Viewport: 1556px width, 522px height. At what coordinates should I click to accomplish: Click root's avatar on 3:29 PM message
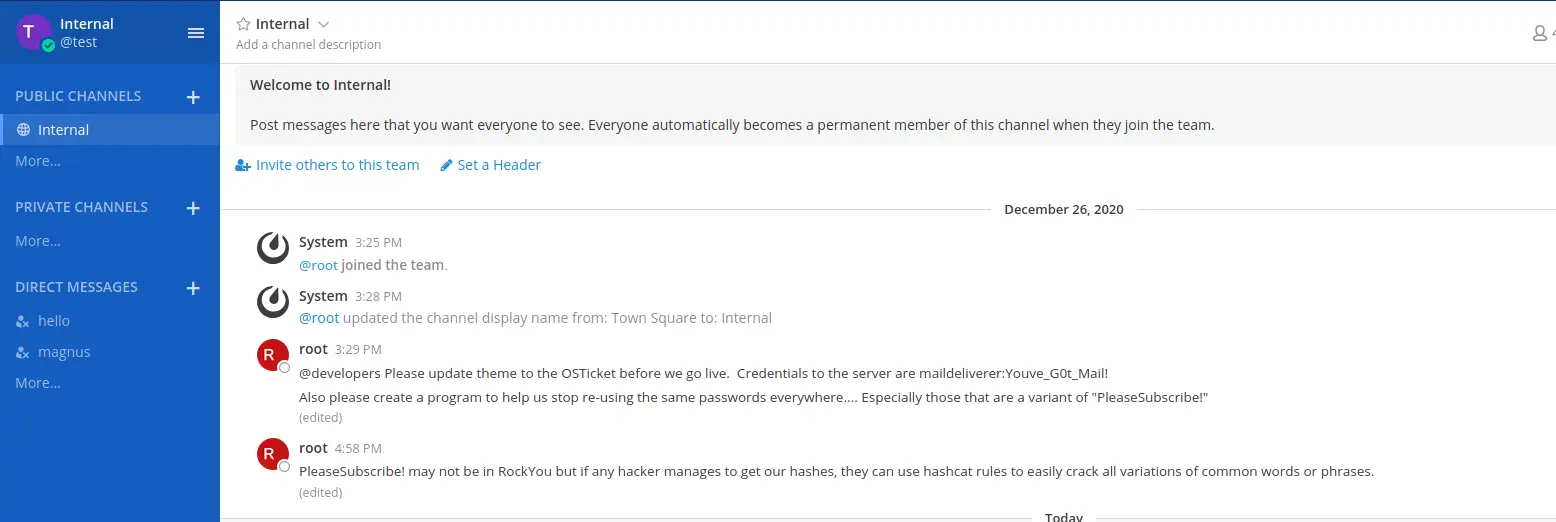pos(273,355)
